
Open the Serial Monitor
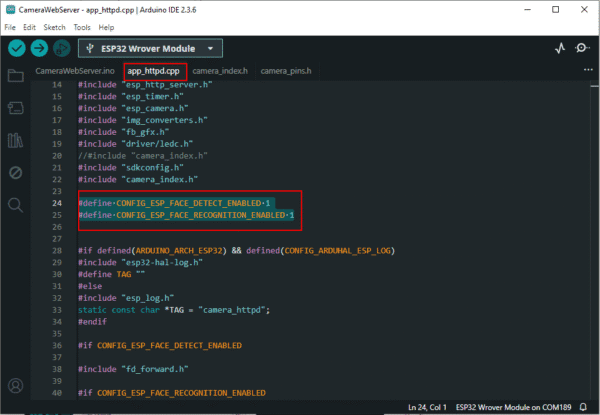click(x=583, y=48)
